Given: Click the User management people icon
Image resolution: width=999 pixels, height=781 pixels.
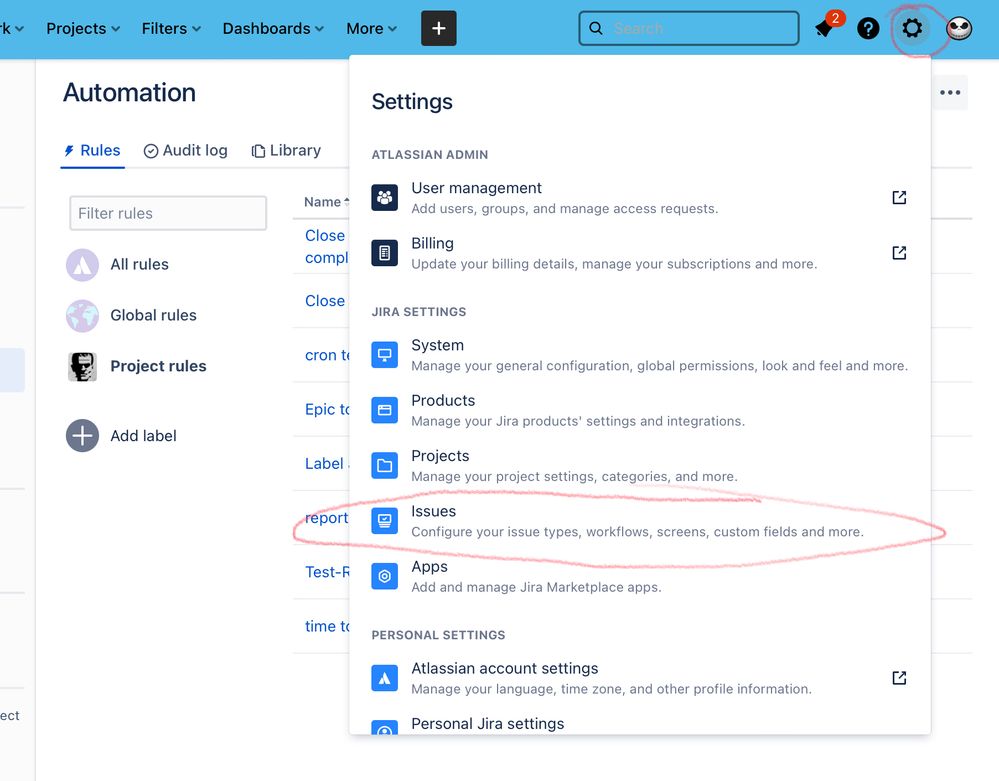Looking at the screenshot, I should [385, 197].
